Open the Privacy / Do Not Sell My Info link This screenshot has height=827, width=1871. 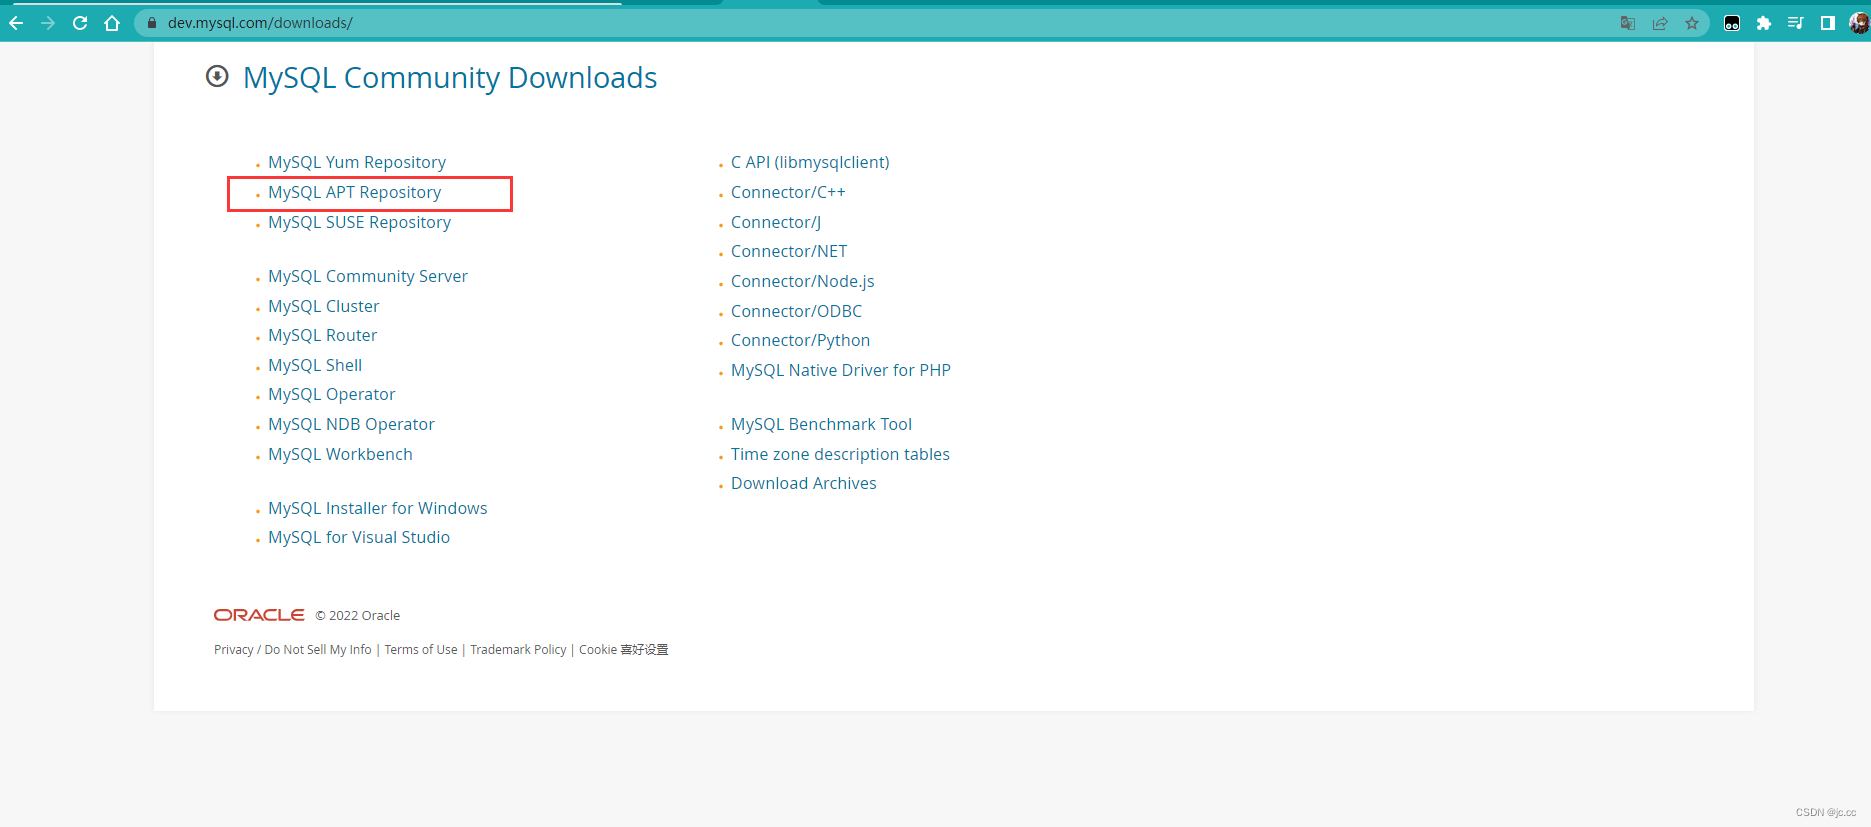292,650
